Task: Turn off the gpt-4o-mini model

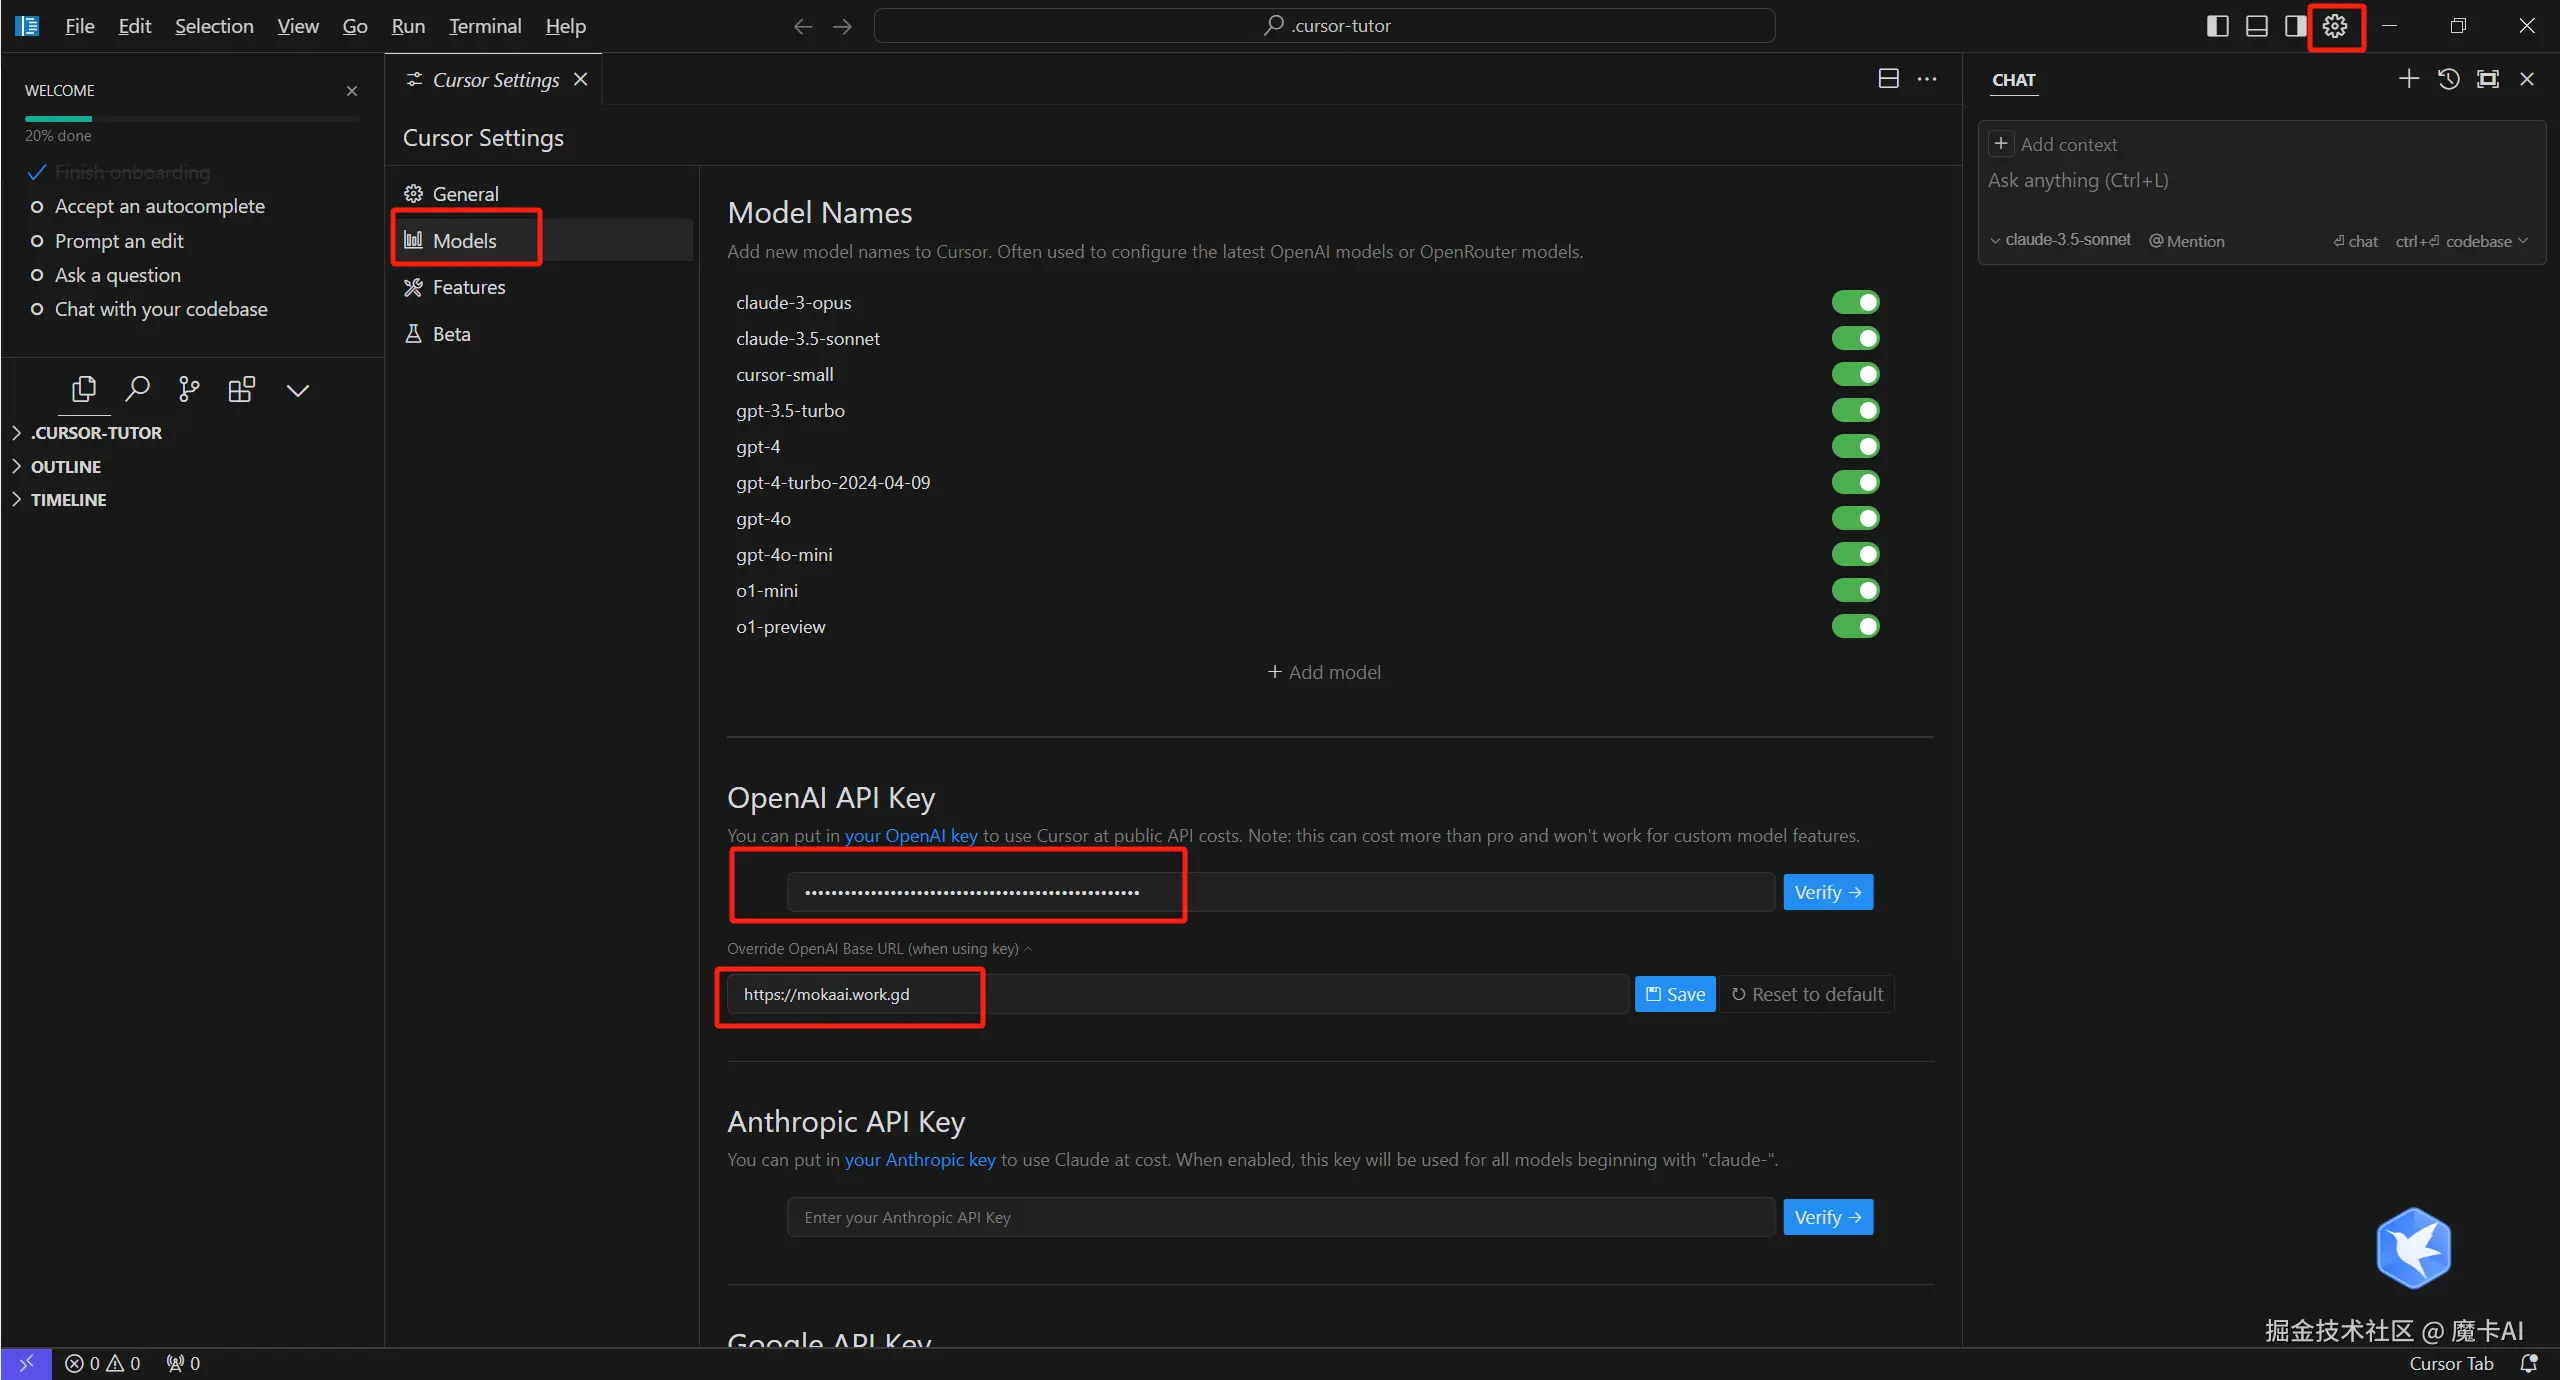Action: [1855, 554]
